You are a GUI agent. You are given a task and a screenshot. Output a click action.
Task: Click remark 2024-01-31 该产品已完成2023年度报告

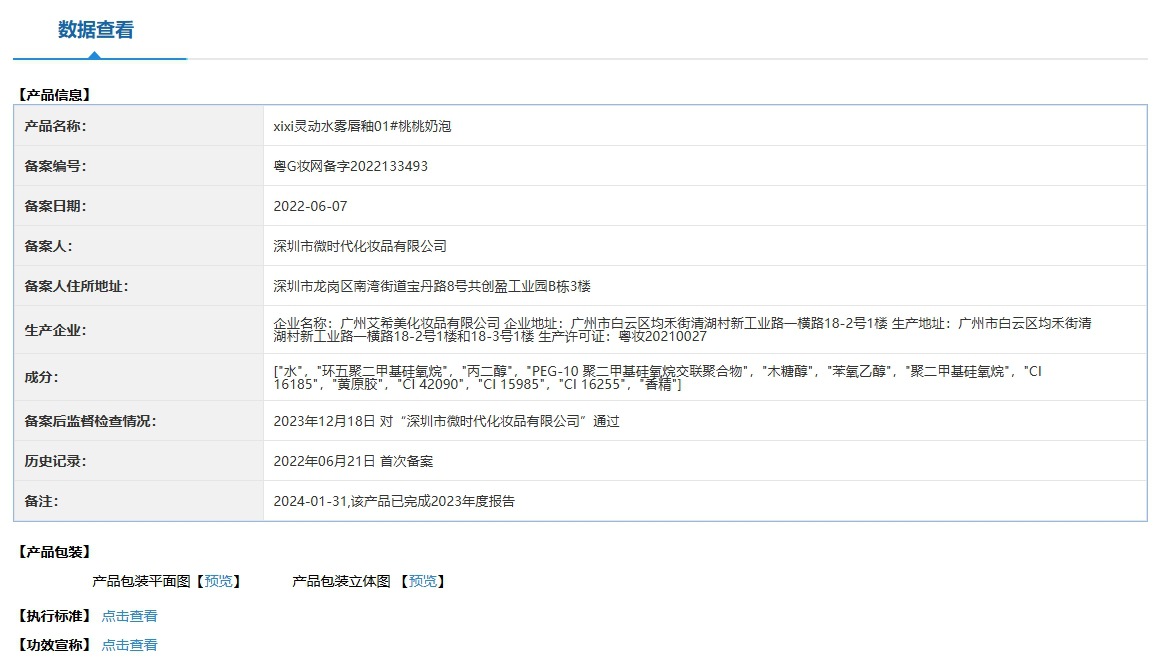(x=394, y=501)
